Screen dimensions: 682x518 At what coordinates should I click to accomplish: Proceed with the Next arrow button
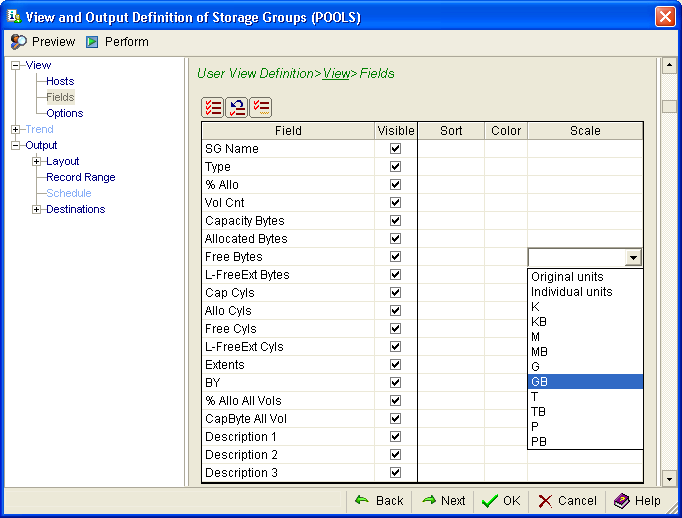pos(444,501)
